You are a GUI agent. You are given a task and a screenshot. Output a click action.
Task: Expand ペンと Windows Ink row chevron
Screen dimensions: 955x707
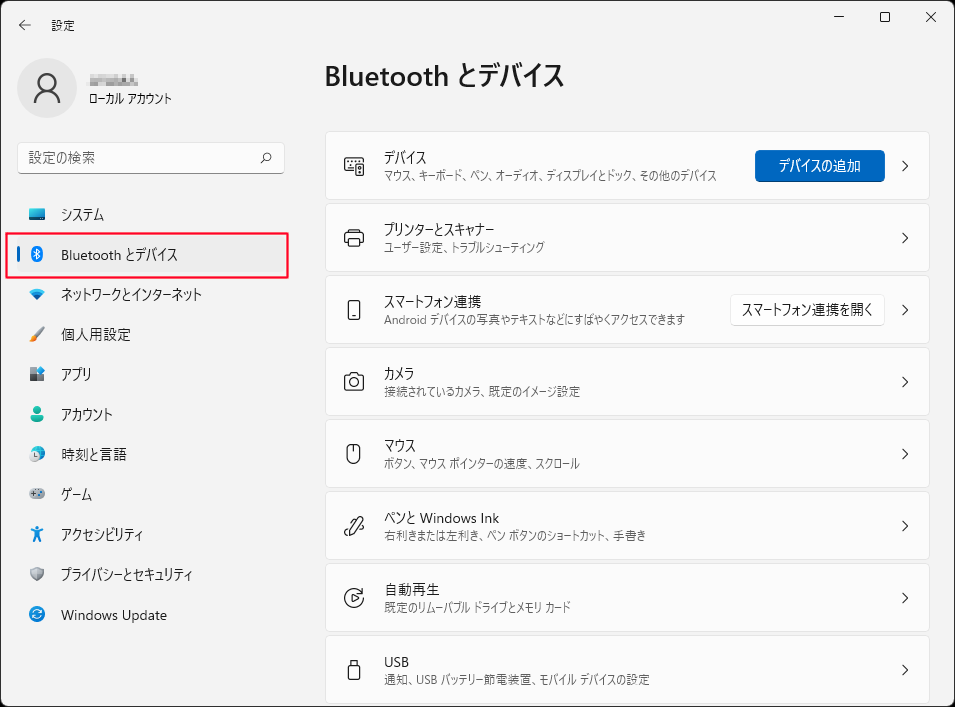tap(905, 526)
